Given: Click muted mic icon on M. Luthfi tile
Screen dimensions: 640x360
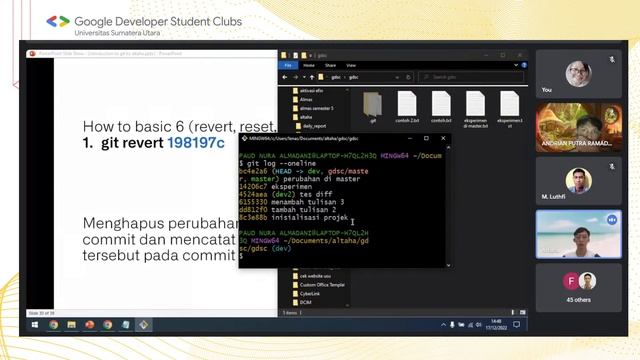Looking at the screenshot, I should 612,167.
